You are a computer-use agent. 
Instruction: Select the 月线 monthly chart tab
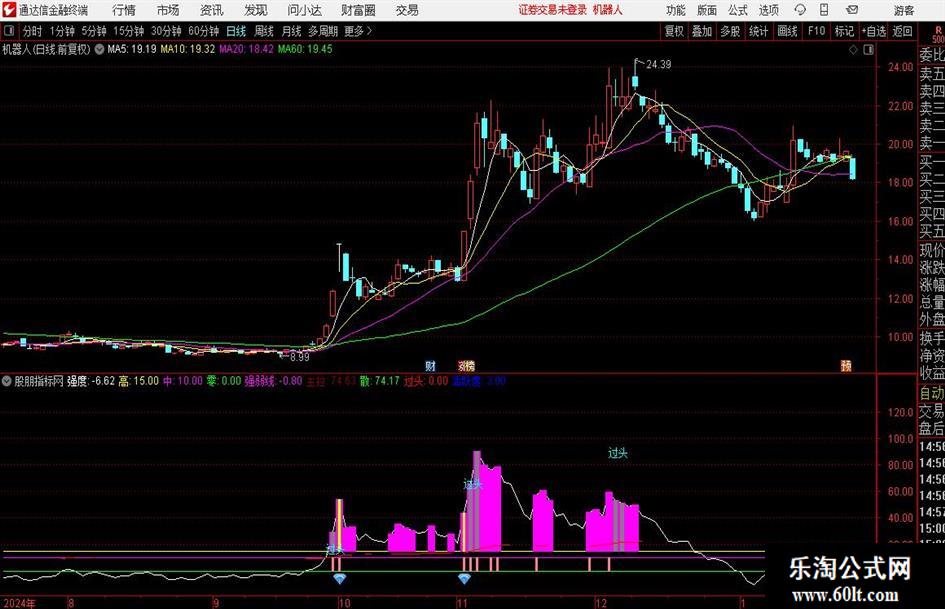[291, 31]
